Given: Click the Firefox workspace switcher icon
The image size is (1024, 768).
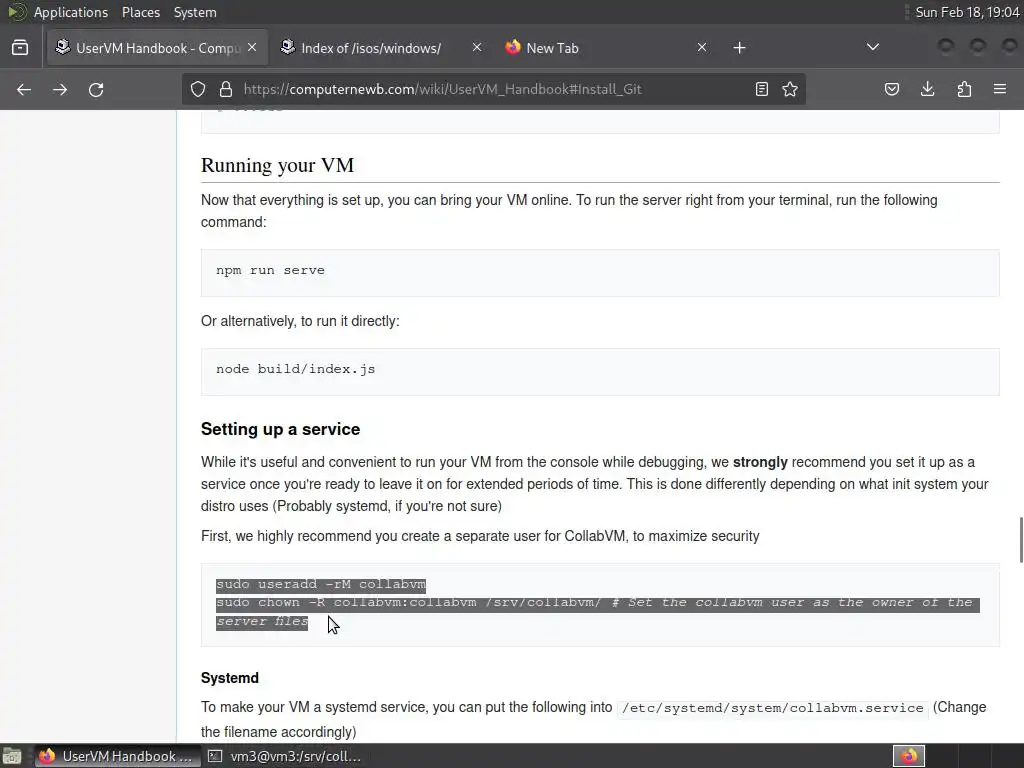Looking at the screenshot, I should pyautogui.click(x=909, y=756).
